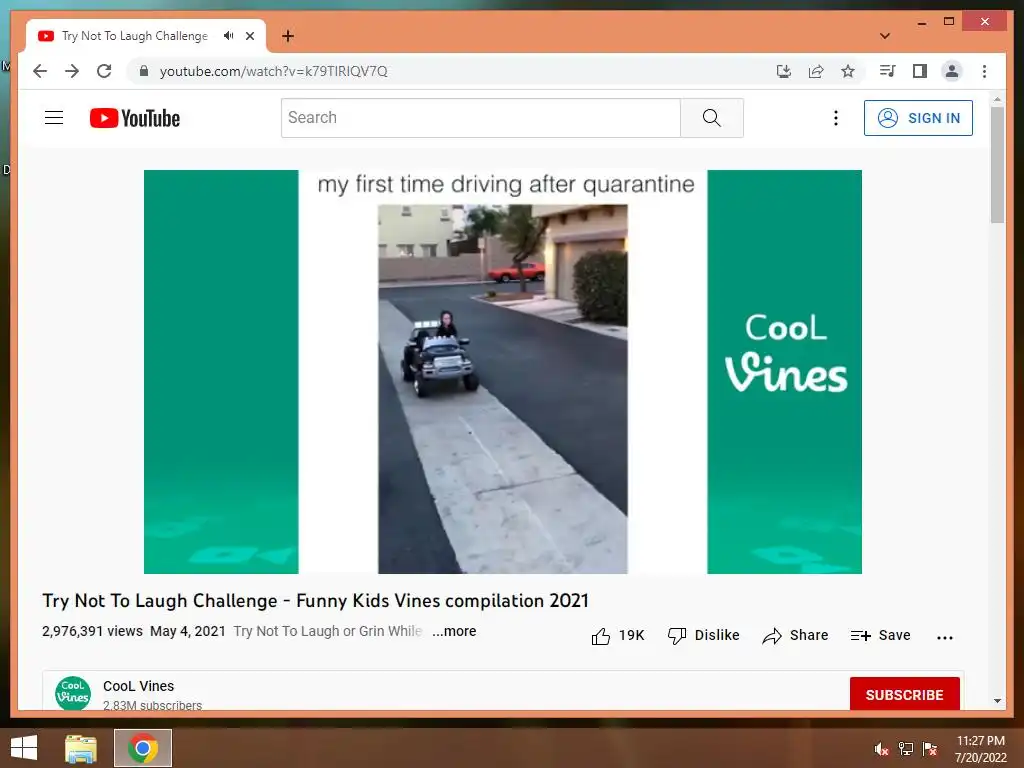Open CooL Vines channel avatar
This screenshot has height=768, width=1024.
click(72, 693)
